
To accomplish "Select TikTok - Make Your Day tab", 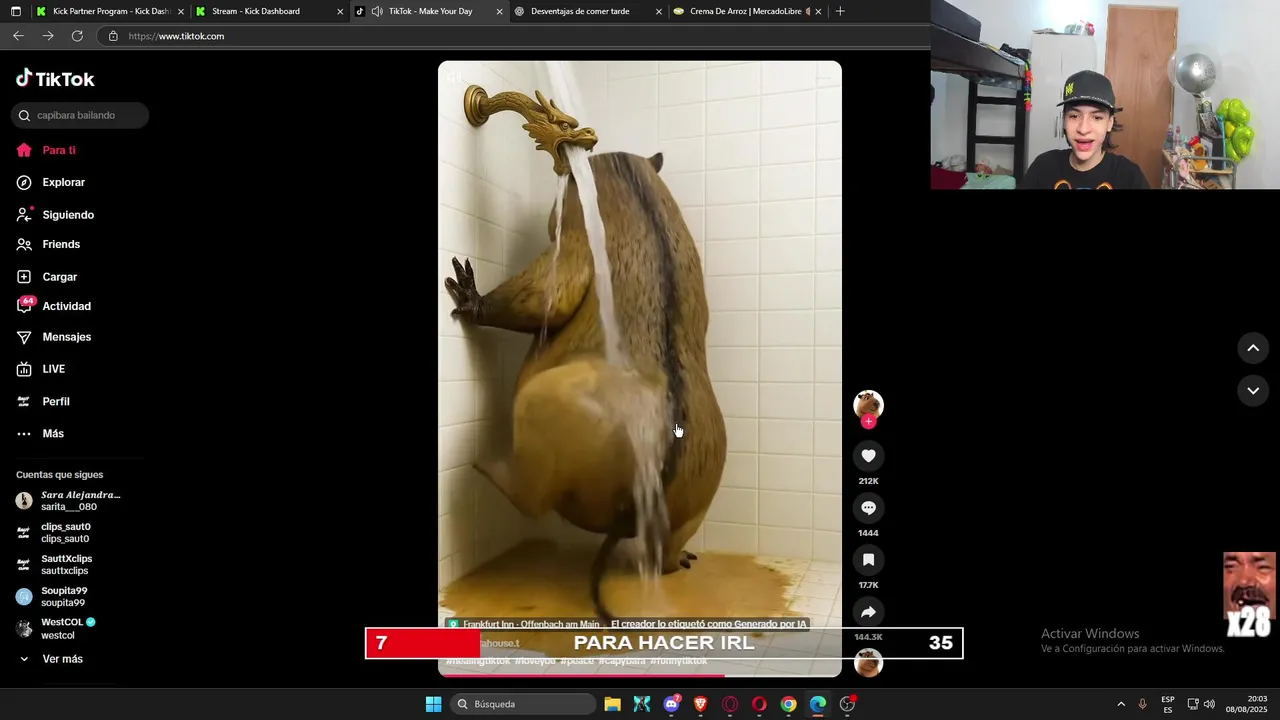I will coord(430,12).
